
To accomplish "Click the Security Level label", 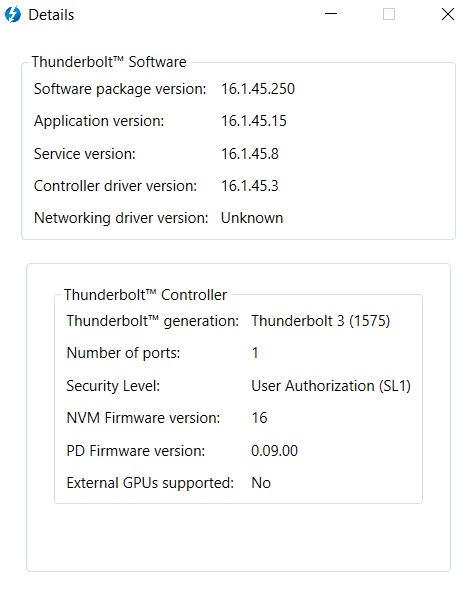I will tap(113, 386).
